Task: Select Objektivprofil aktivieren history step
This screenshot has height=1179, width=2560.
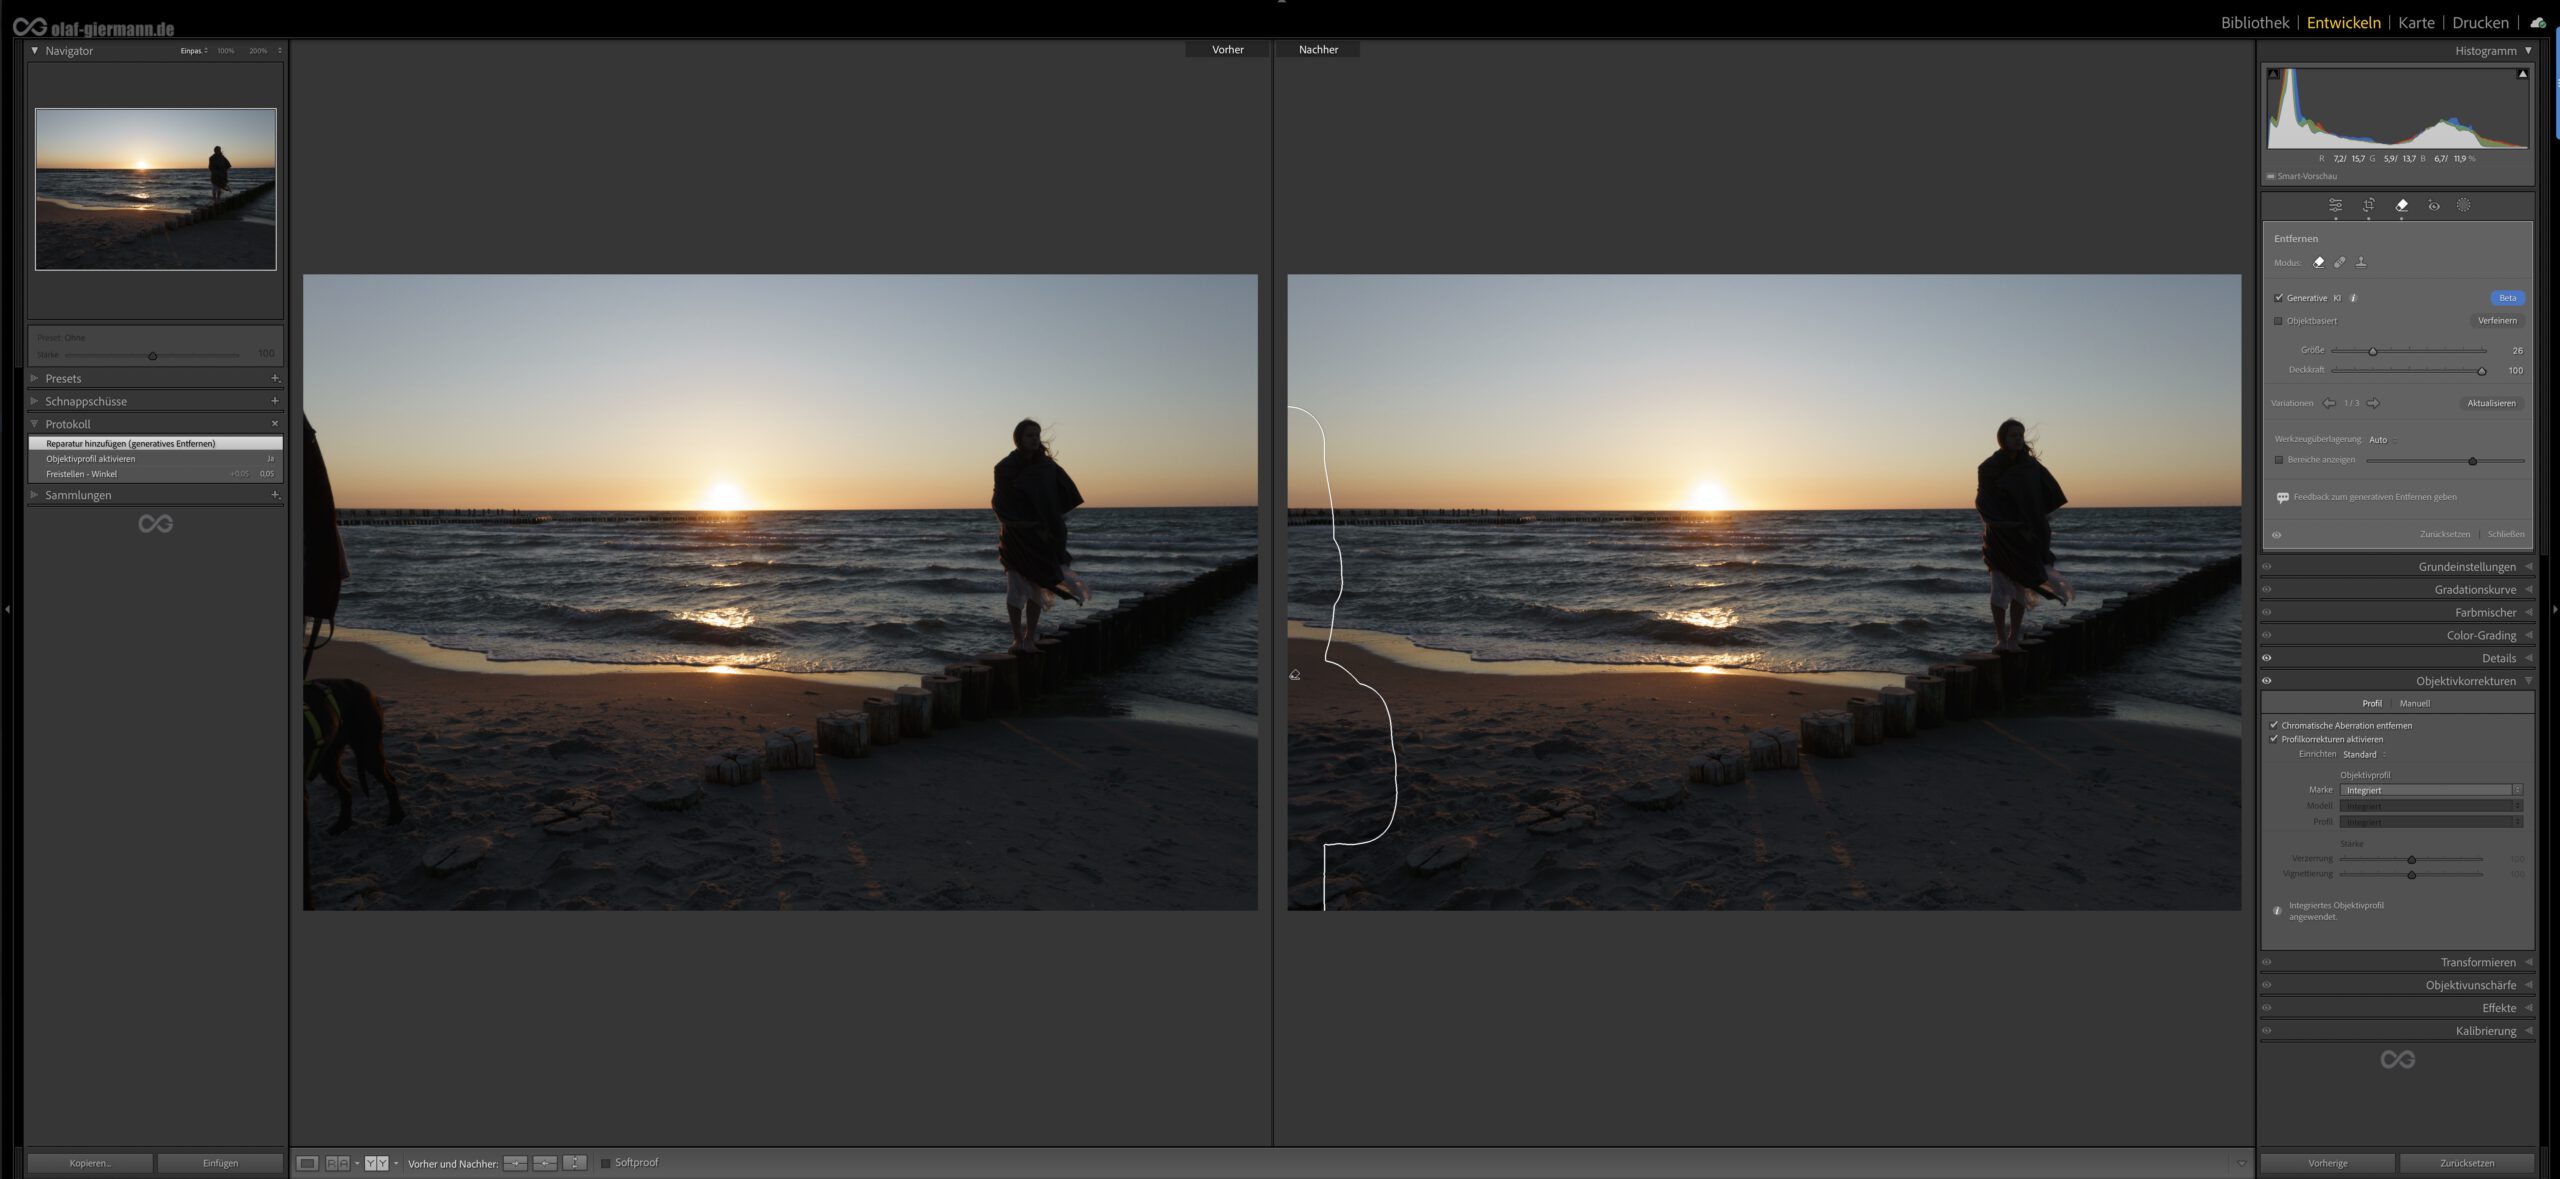Action: [x=90, y=459]
